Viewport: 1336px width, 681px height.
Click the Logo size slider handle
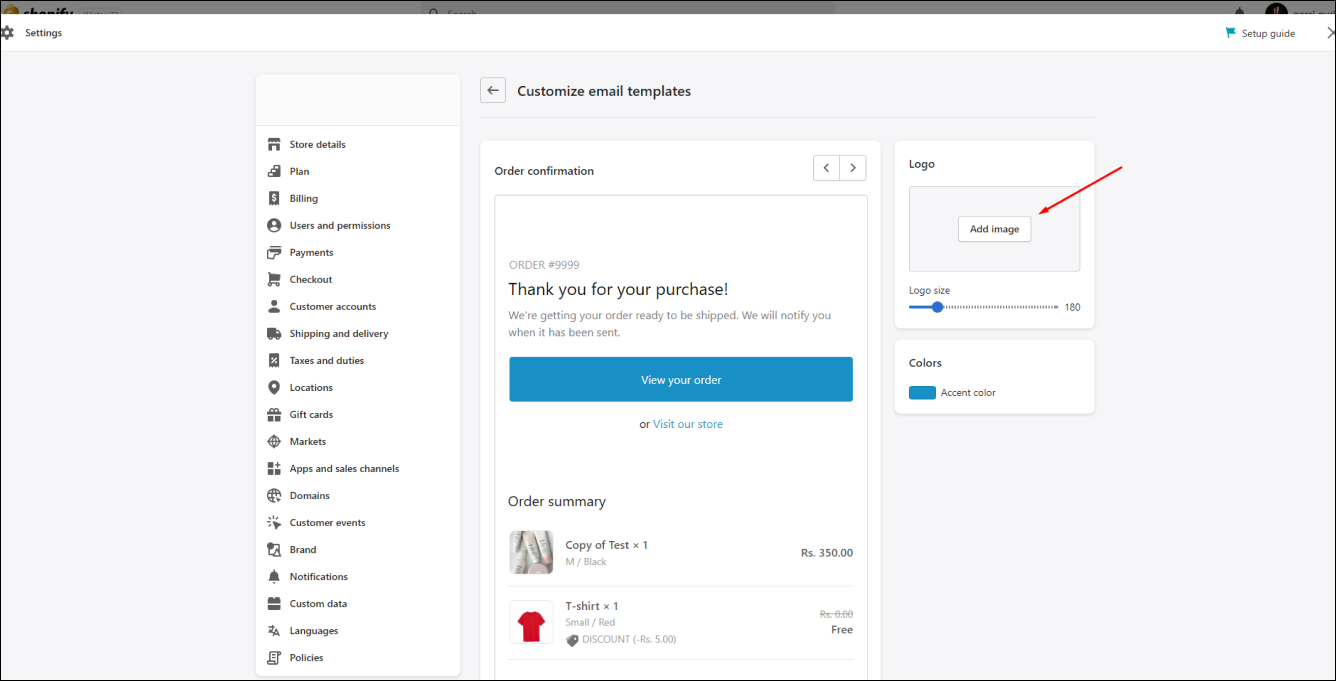[937, 307]
